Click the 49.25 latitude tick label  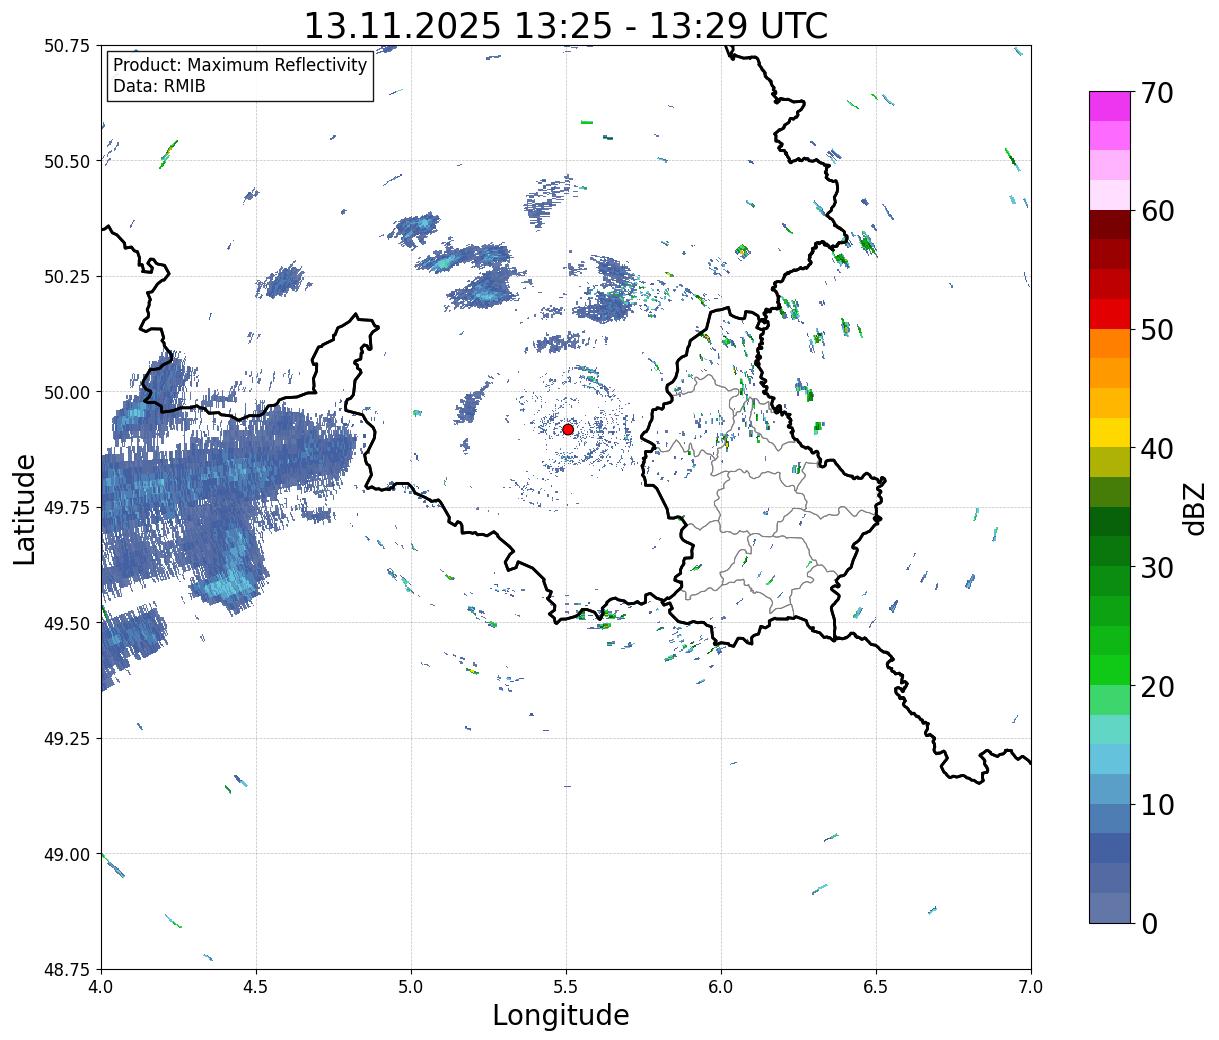(x=67, y=738)
